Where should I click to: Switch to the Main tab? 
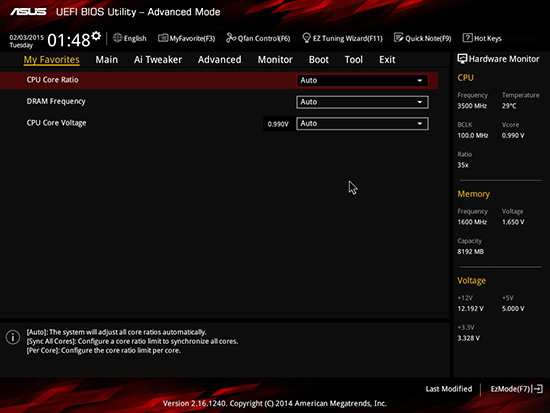pos(107,60)
